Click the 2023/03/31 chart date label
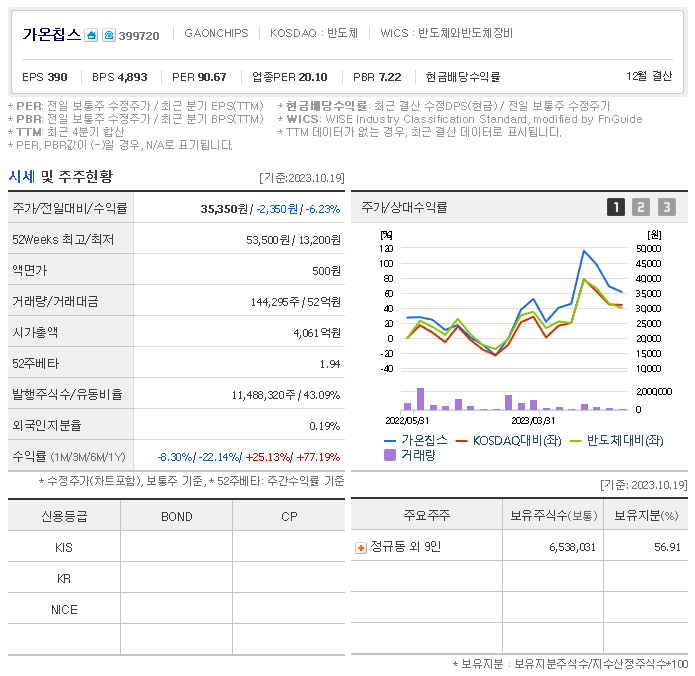Screen dimensions: 695x676 pyautogui.click(x=533, y=420)
